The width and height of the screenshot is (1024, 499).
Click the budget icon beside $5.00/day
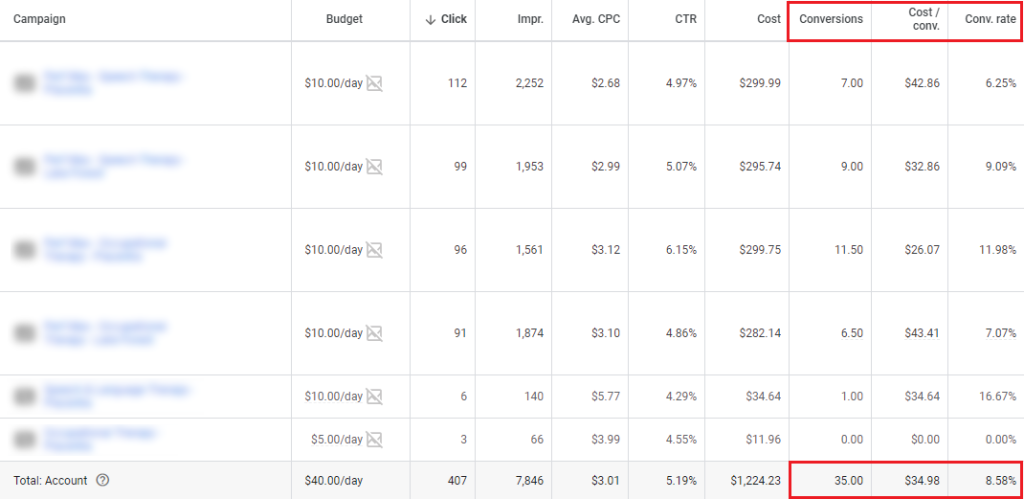tap(375, 439)
